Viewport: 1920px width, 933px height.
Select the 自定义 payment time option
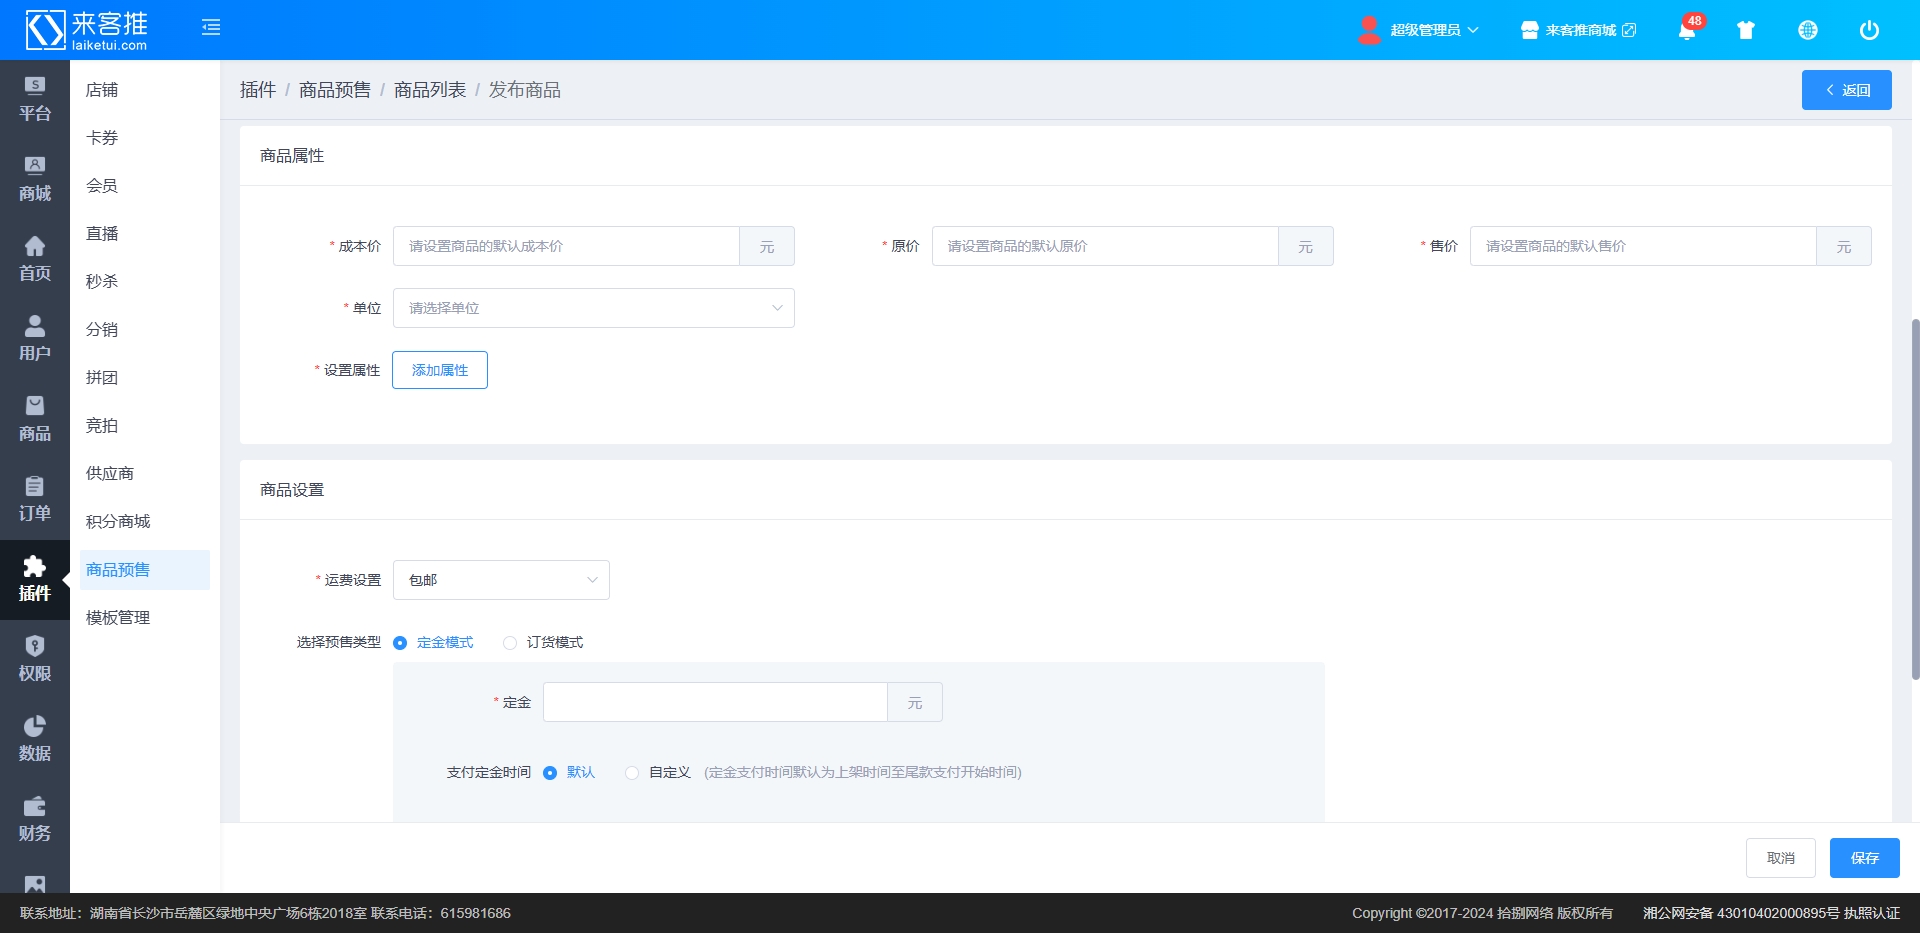tap(632, 773)
